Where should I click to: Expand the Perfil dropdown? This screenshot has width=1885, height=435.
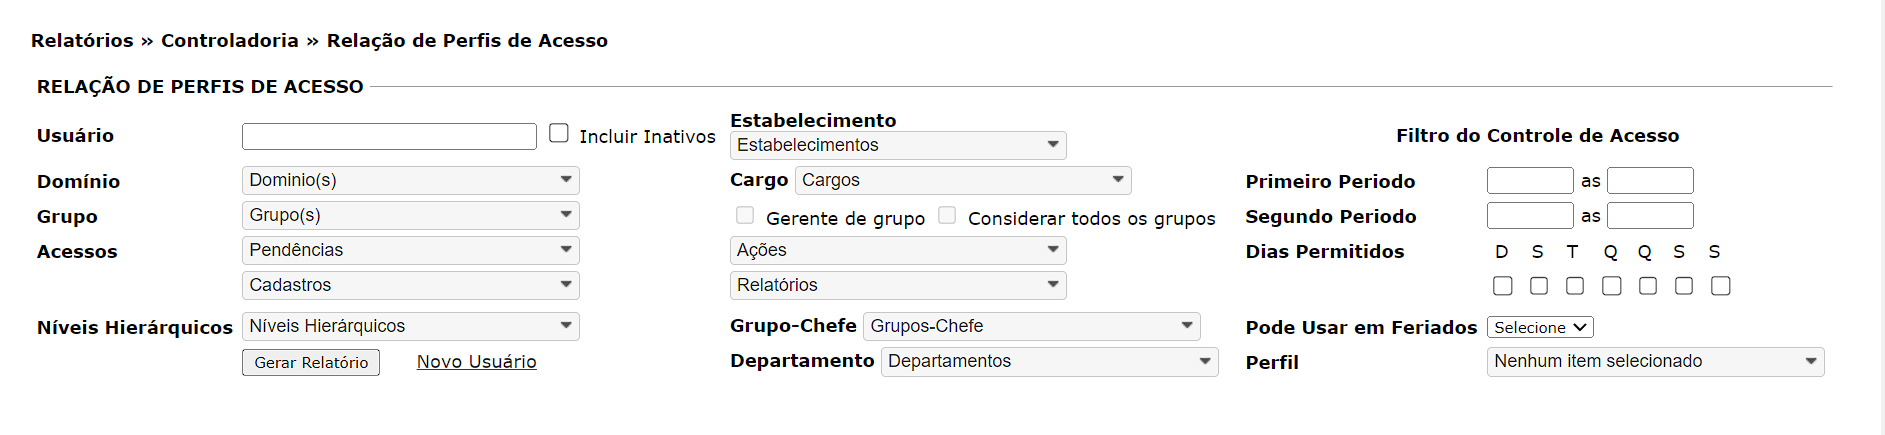point(1654,361)
